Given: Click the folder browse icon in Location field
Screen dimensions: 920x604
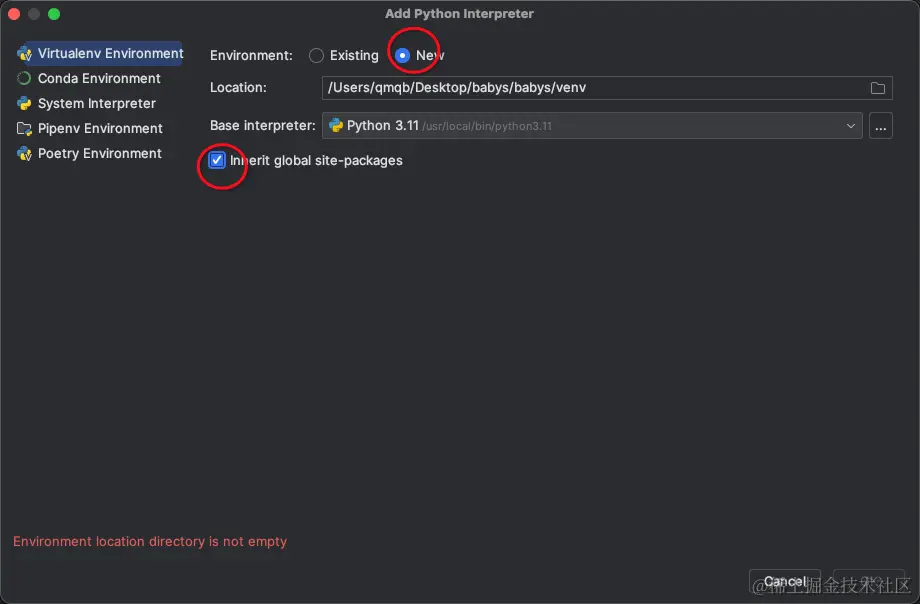Looking at the screenshot, I should click(x=878, y=88).
